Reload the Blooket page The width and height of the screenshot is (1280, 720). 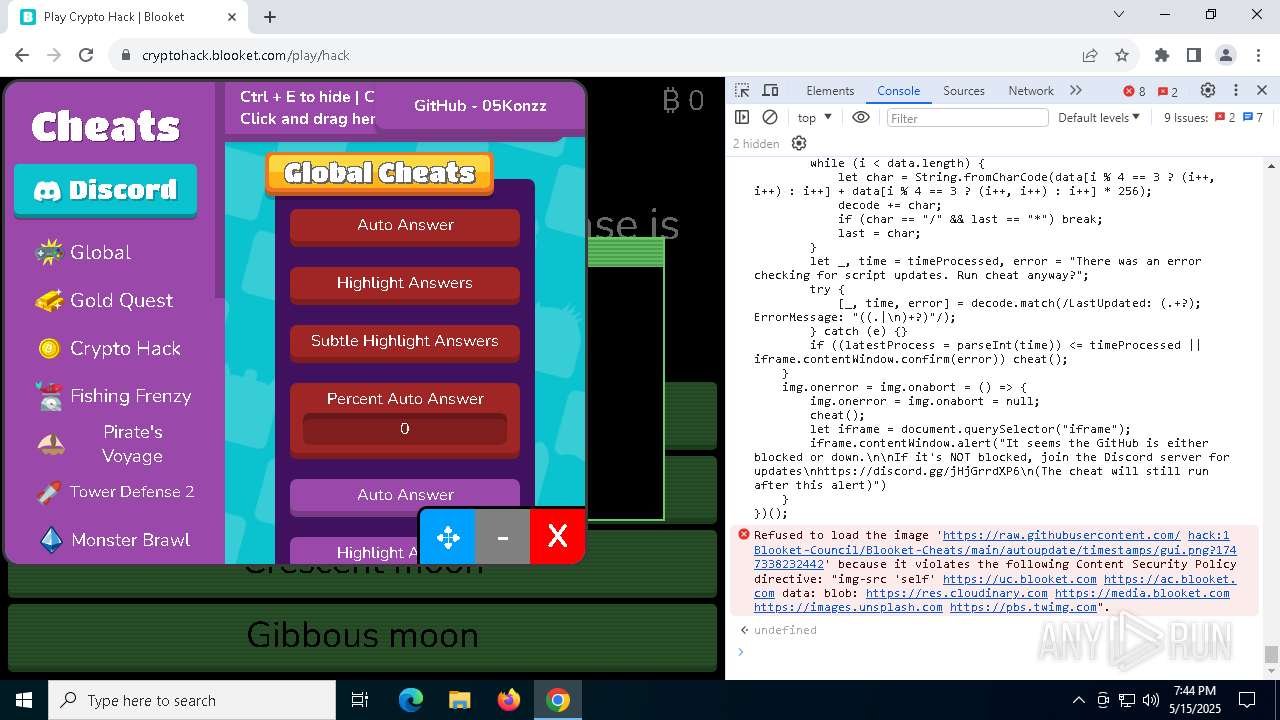(x=86, y=55)
